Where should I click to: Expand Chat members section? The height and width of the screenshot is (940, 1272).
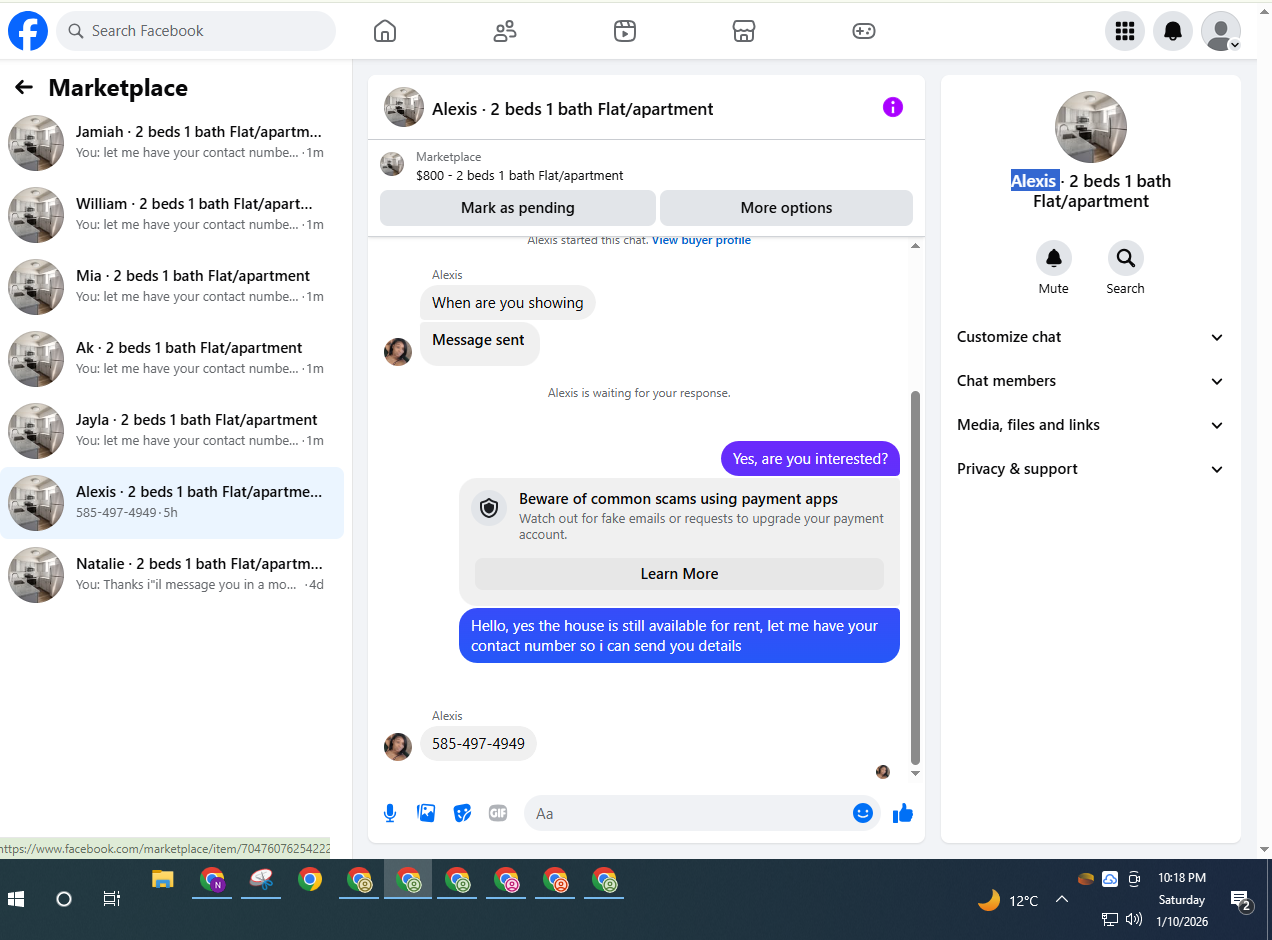click(x=1090, y=381)
